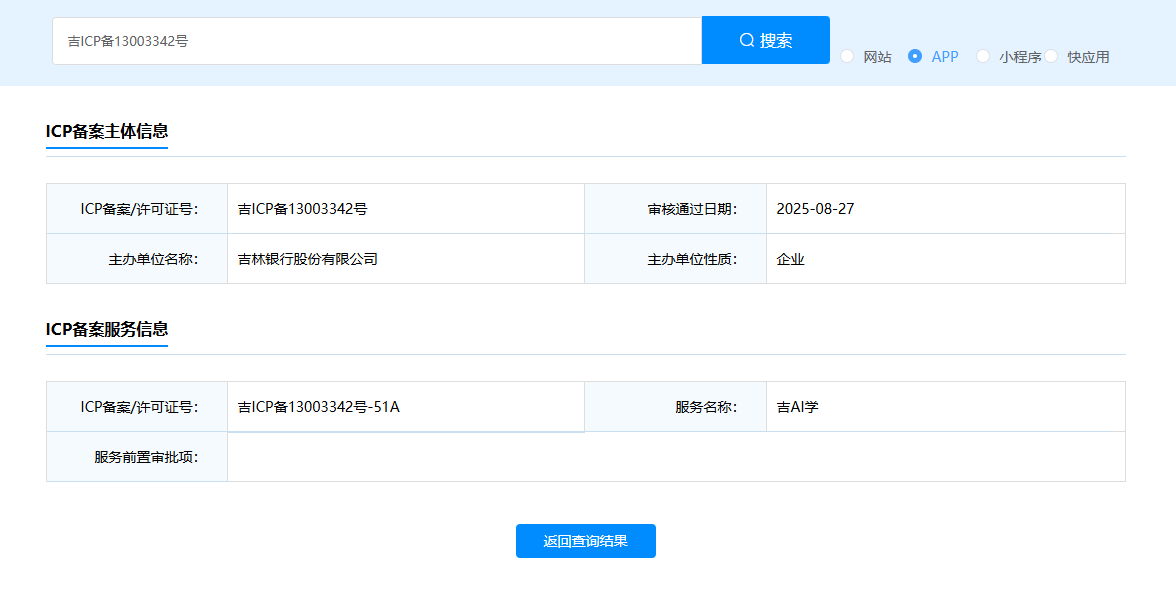
Task: Click the magnifier icon in search button
Action: tap(747, 40)
